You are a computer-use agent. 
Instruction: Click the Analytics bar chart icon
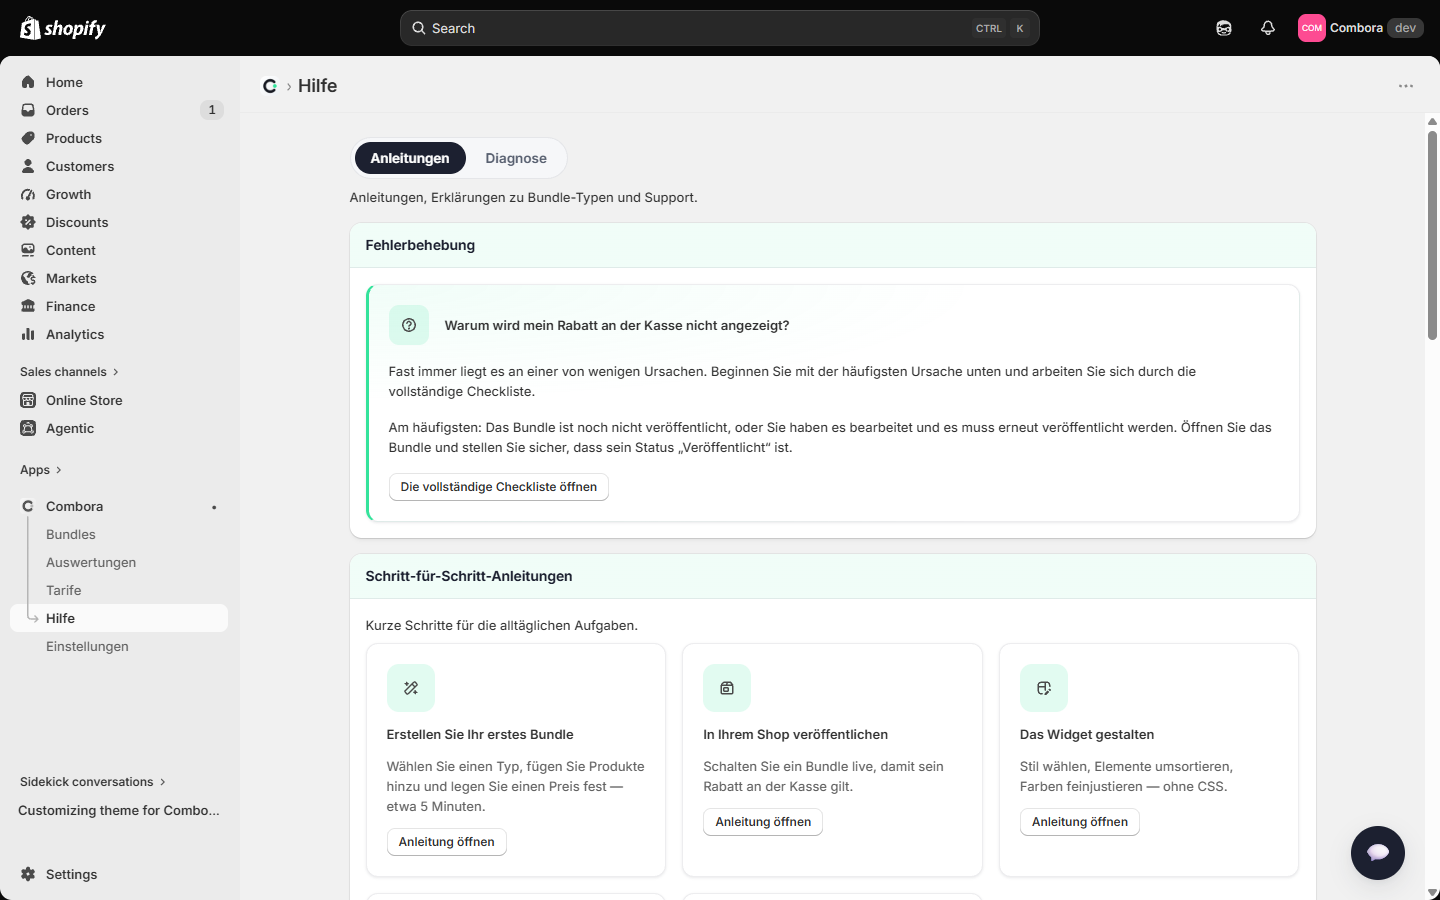pyautogui.click(x=28, y=334)
